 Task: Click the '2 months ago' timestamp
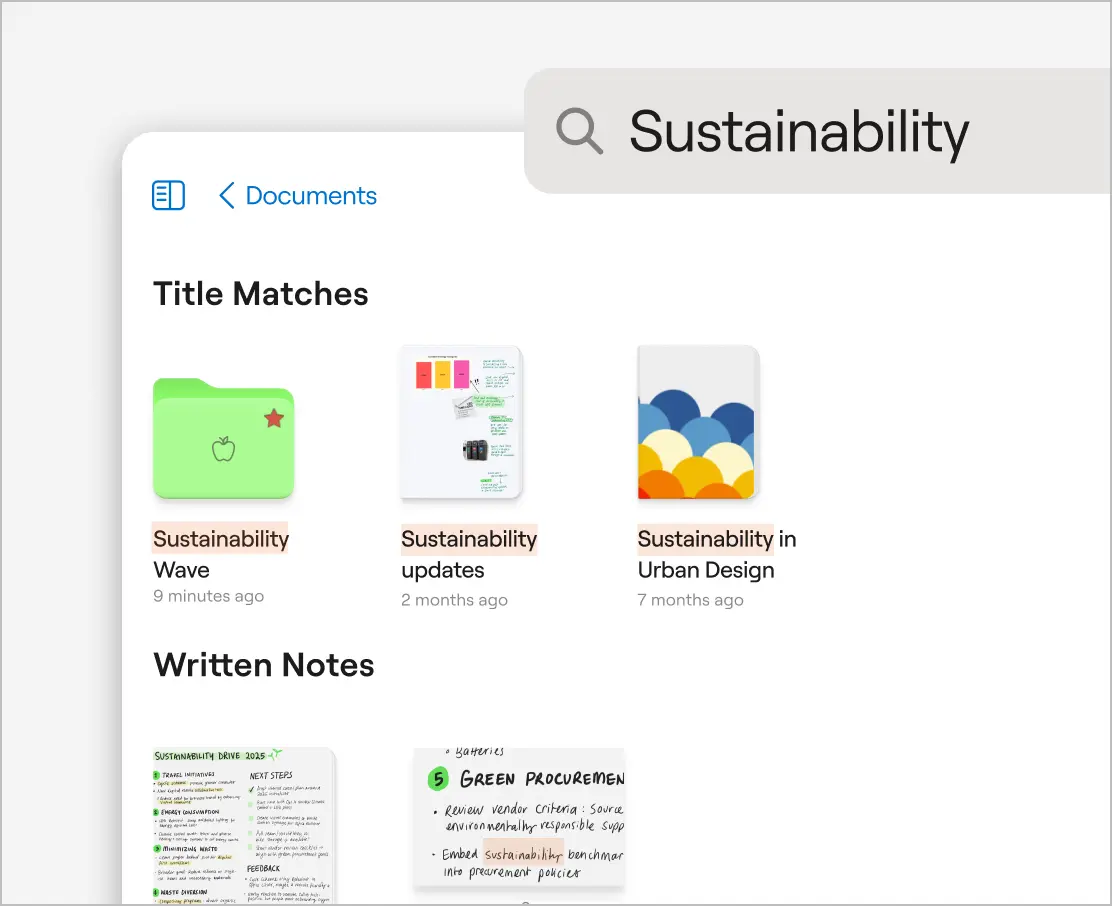click(x=454, y=600)
